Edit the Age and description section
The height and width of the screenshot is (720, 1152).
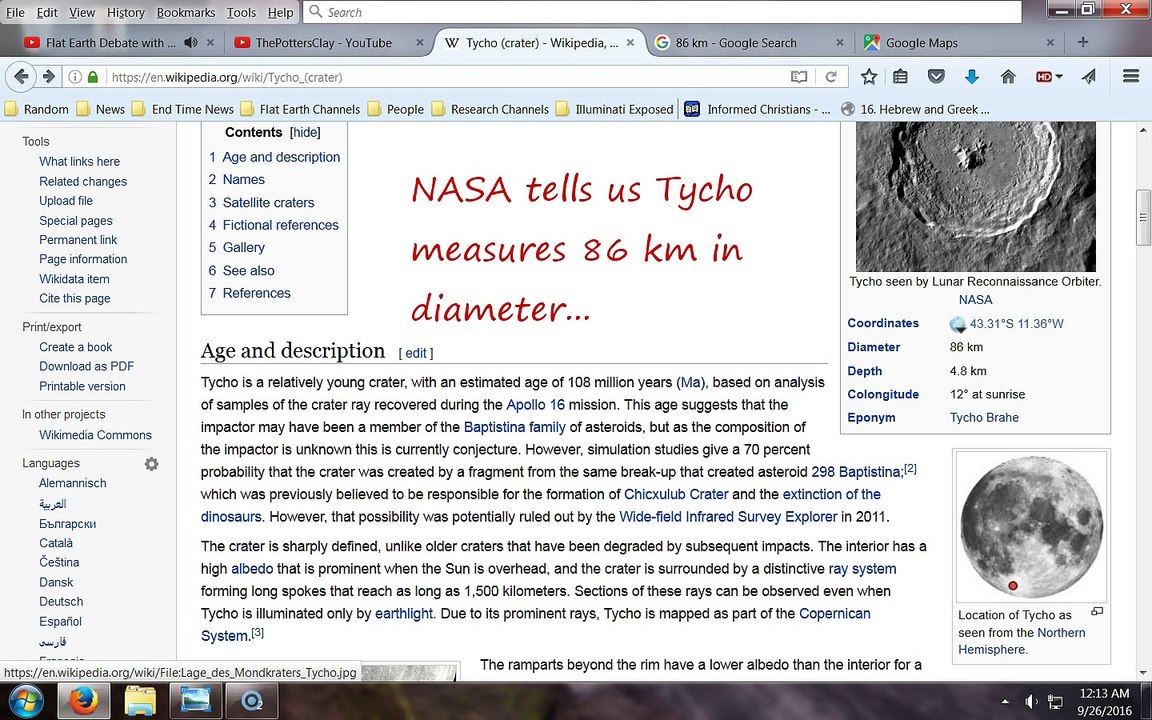pos(416,353)
